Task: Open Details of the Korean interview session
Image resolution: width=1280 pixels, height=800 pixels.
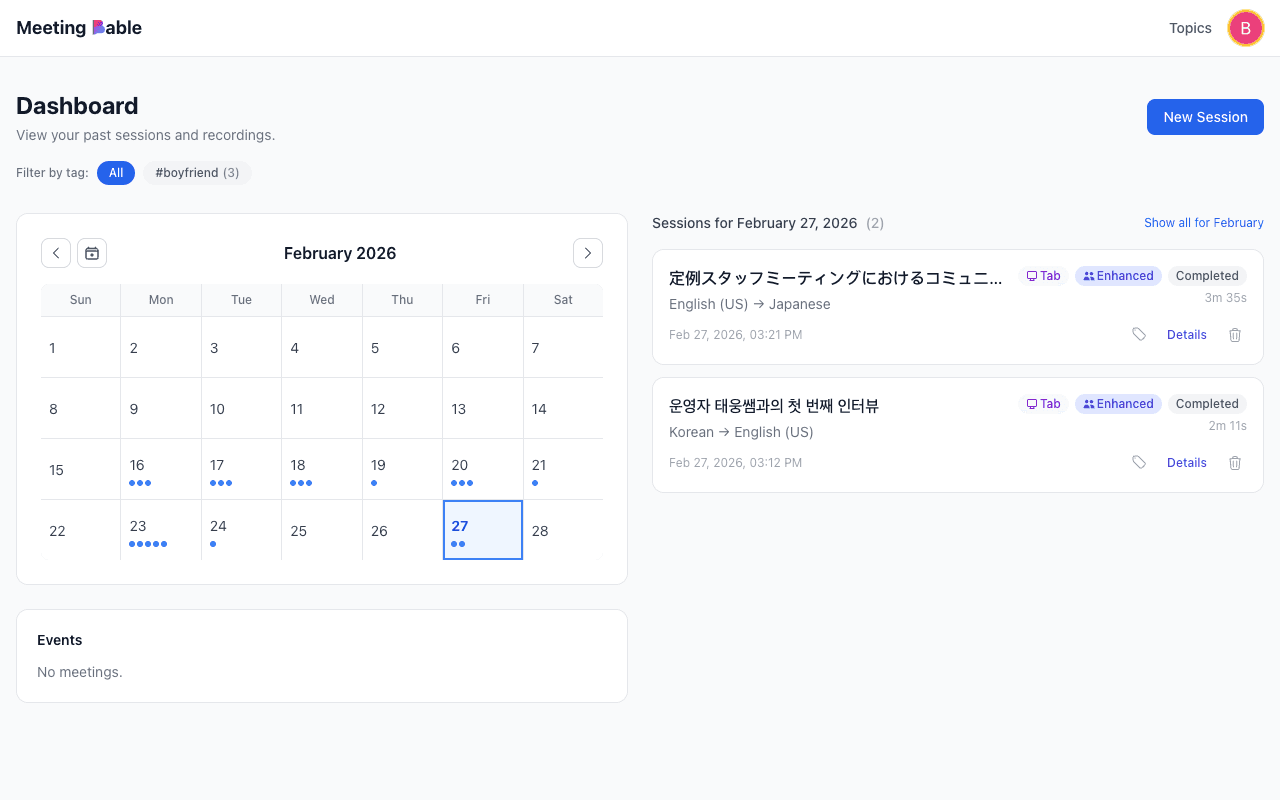Action: click(x=1186, y=462)
